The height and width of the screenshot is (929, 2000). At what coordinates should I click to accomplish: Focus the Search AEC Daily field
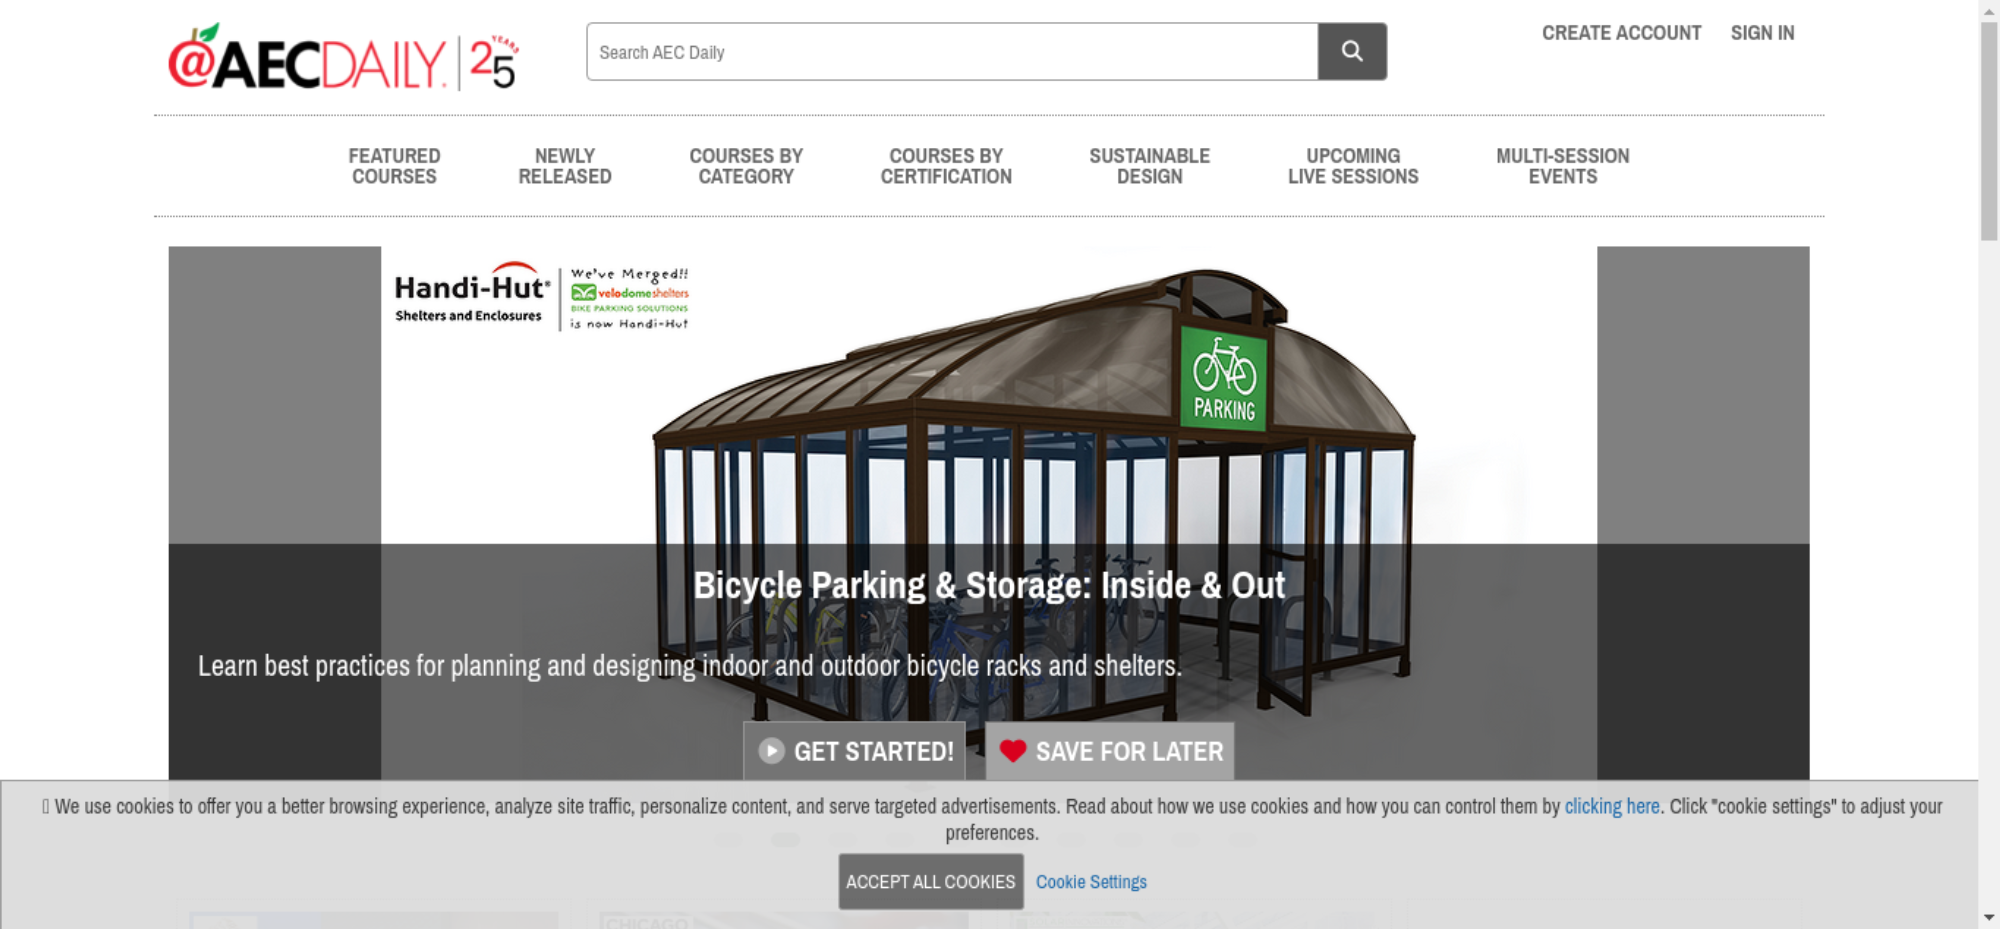tap(952, 52)
